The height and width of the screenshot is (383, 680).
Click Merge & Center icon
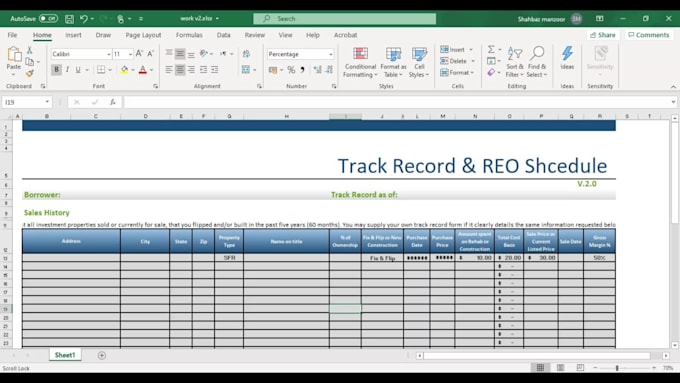[246, 69]
